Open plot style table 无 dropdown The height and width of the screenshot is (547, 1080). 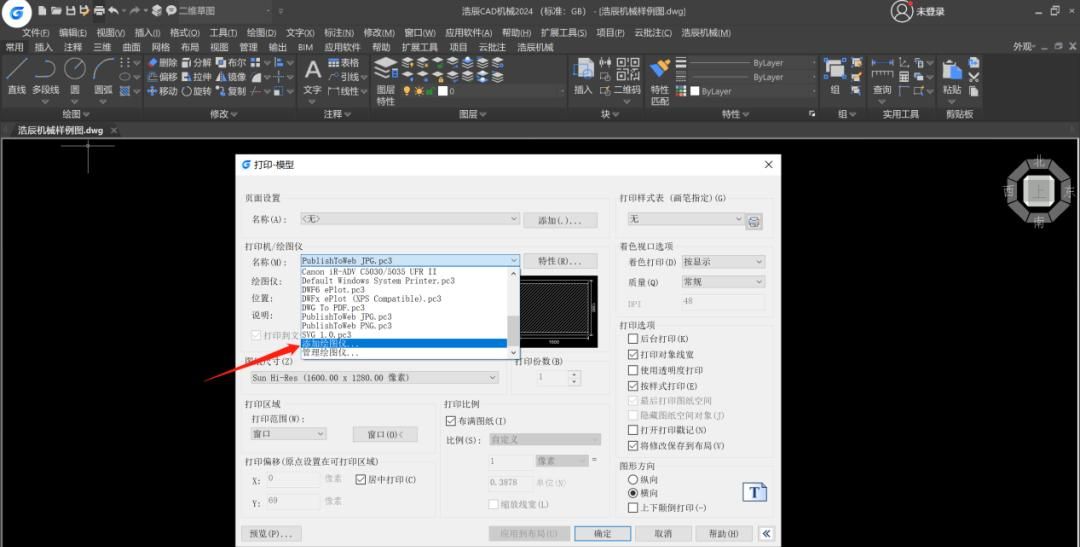tap(686, 219)
